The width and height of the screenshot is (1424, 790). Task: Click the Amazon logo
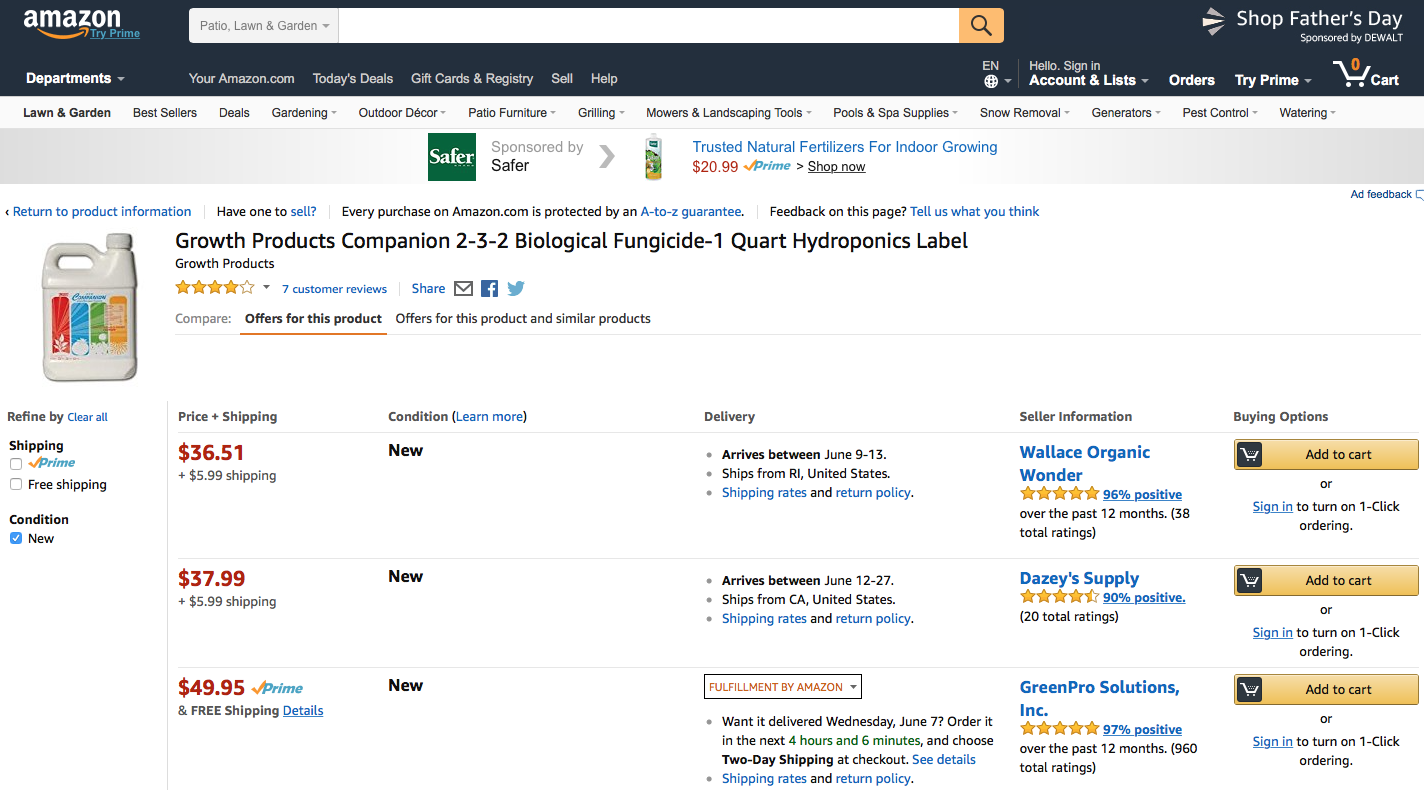tap(72, 22)
